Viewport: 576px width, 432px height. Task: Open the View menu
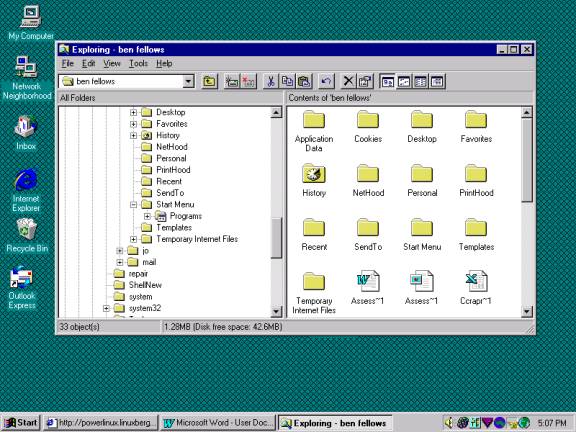112,64
